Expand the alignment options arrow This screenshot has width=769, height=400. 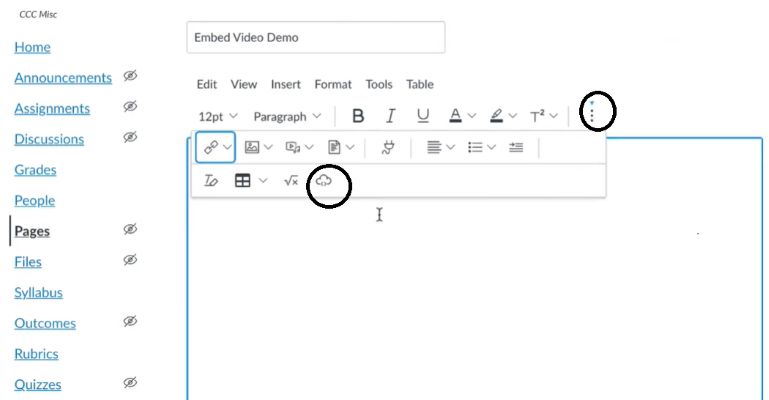coord(451,147)
